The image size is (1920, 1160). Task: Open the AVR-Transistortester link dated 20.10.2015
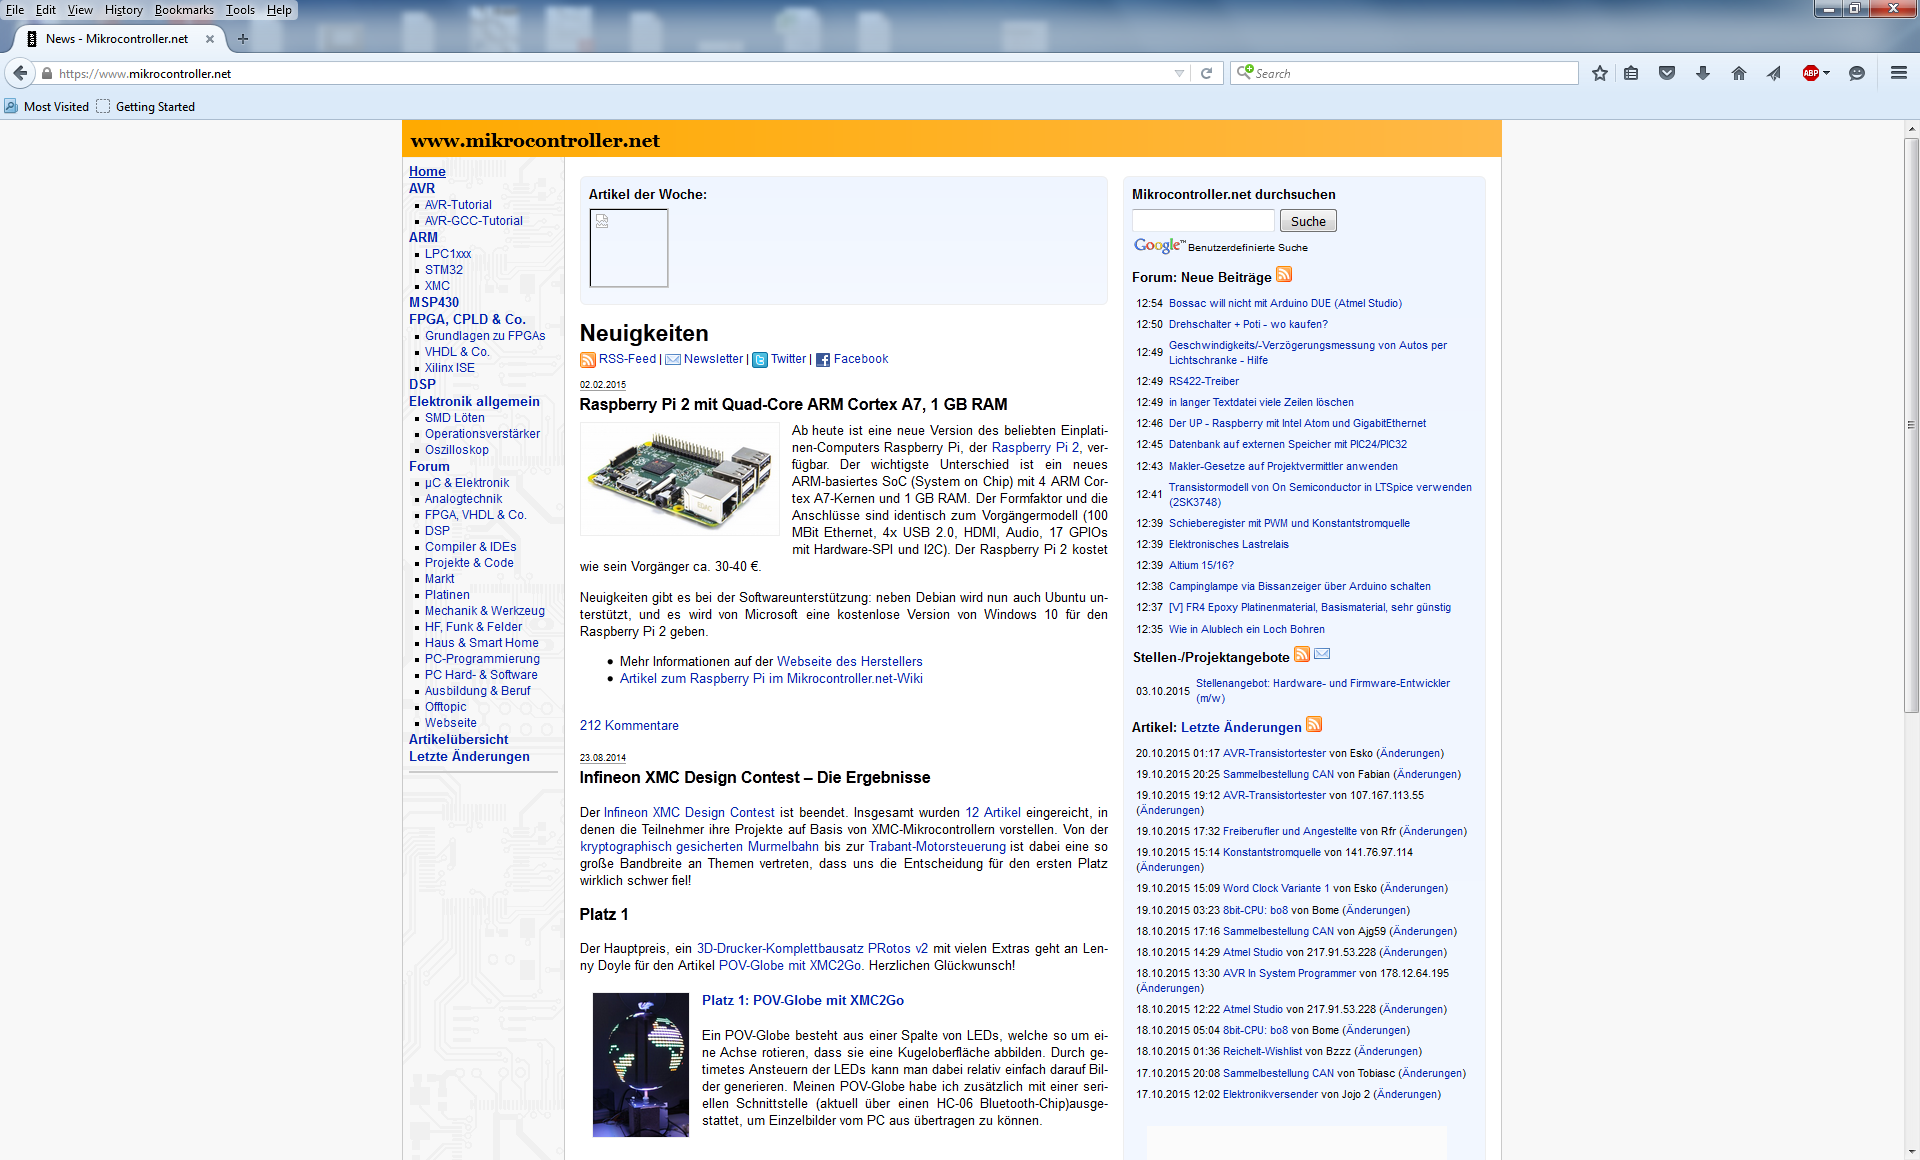(x=1274, y=753)
